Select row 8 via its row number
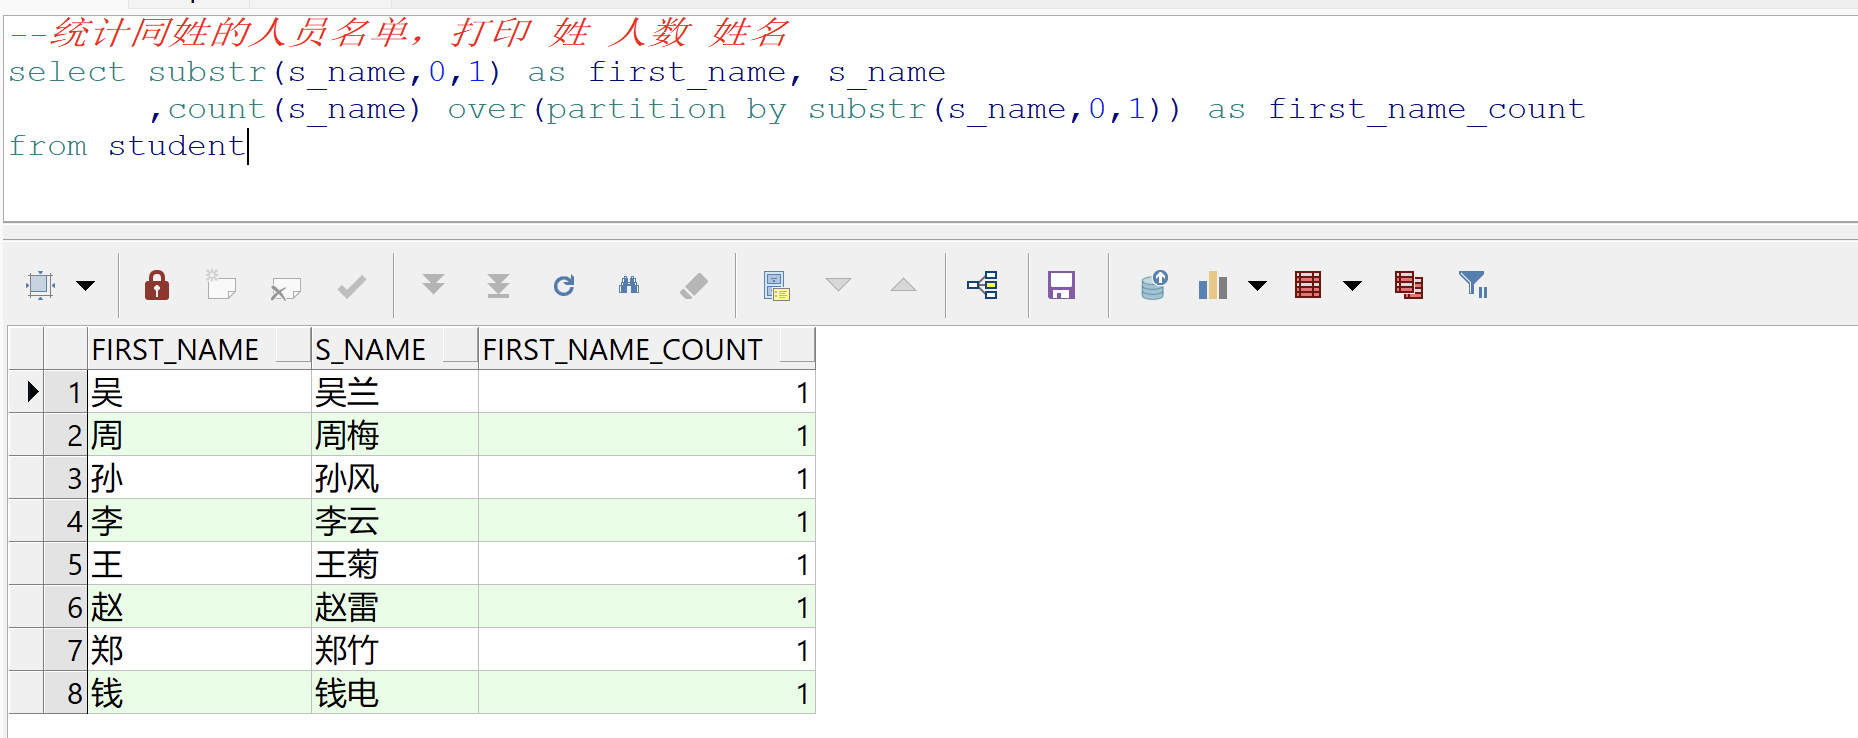Viewport: 1858px width, 738px height. (x=66, y=693)
